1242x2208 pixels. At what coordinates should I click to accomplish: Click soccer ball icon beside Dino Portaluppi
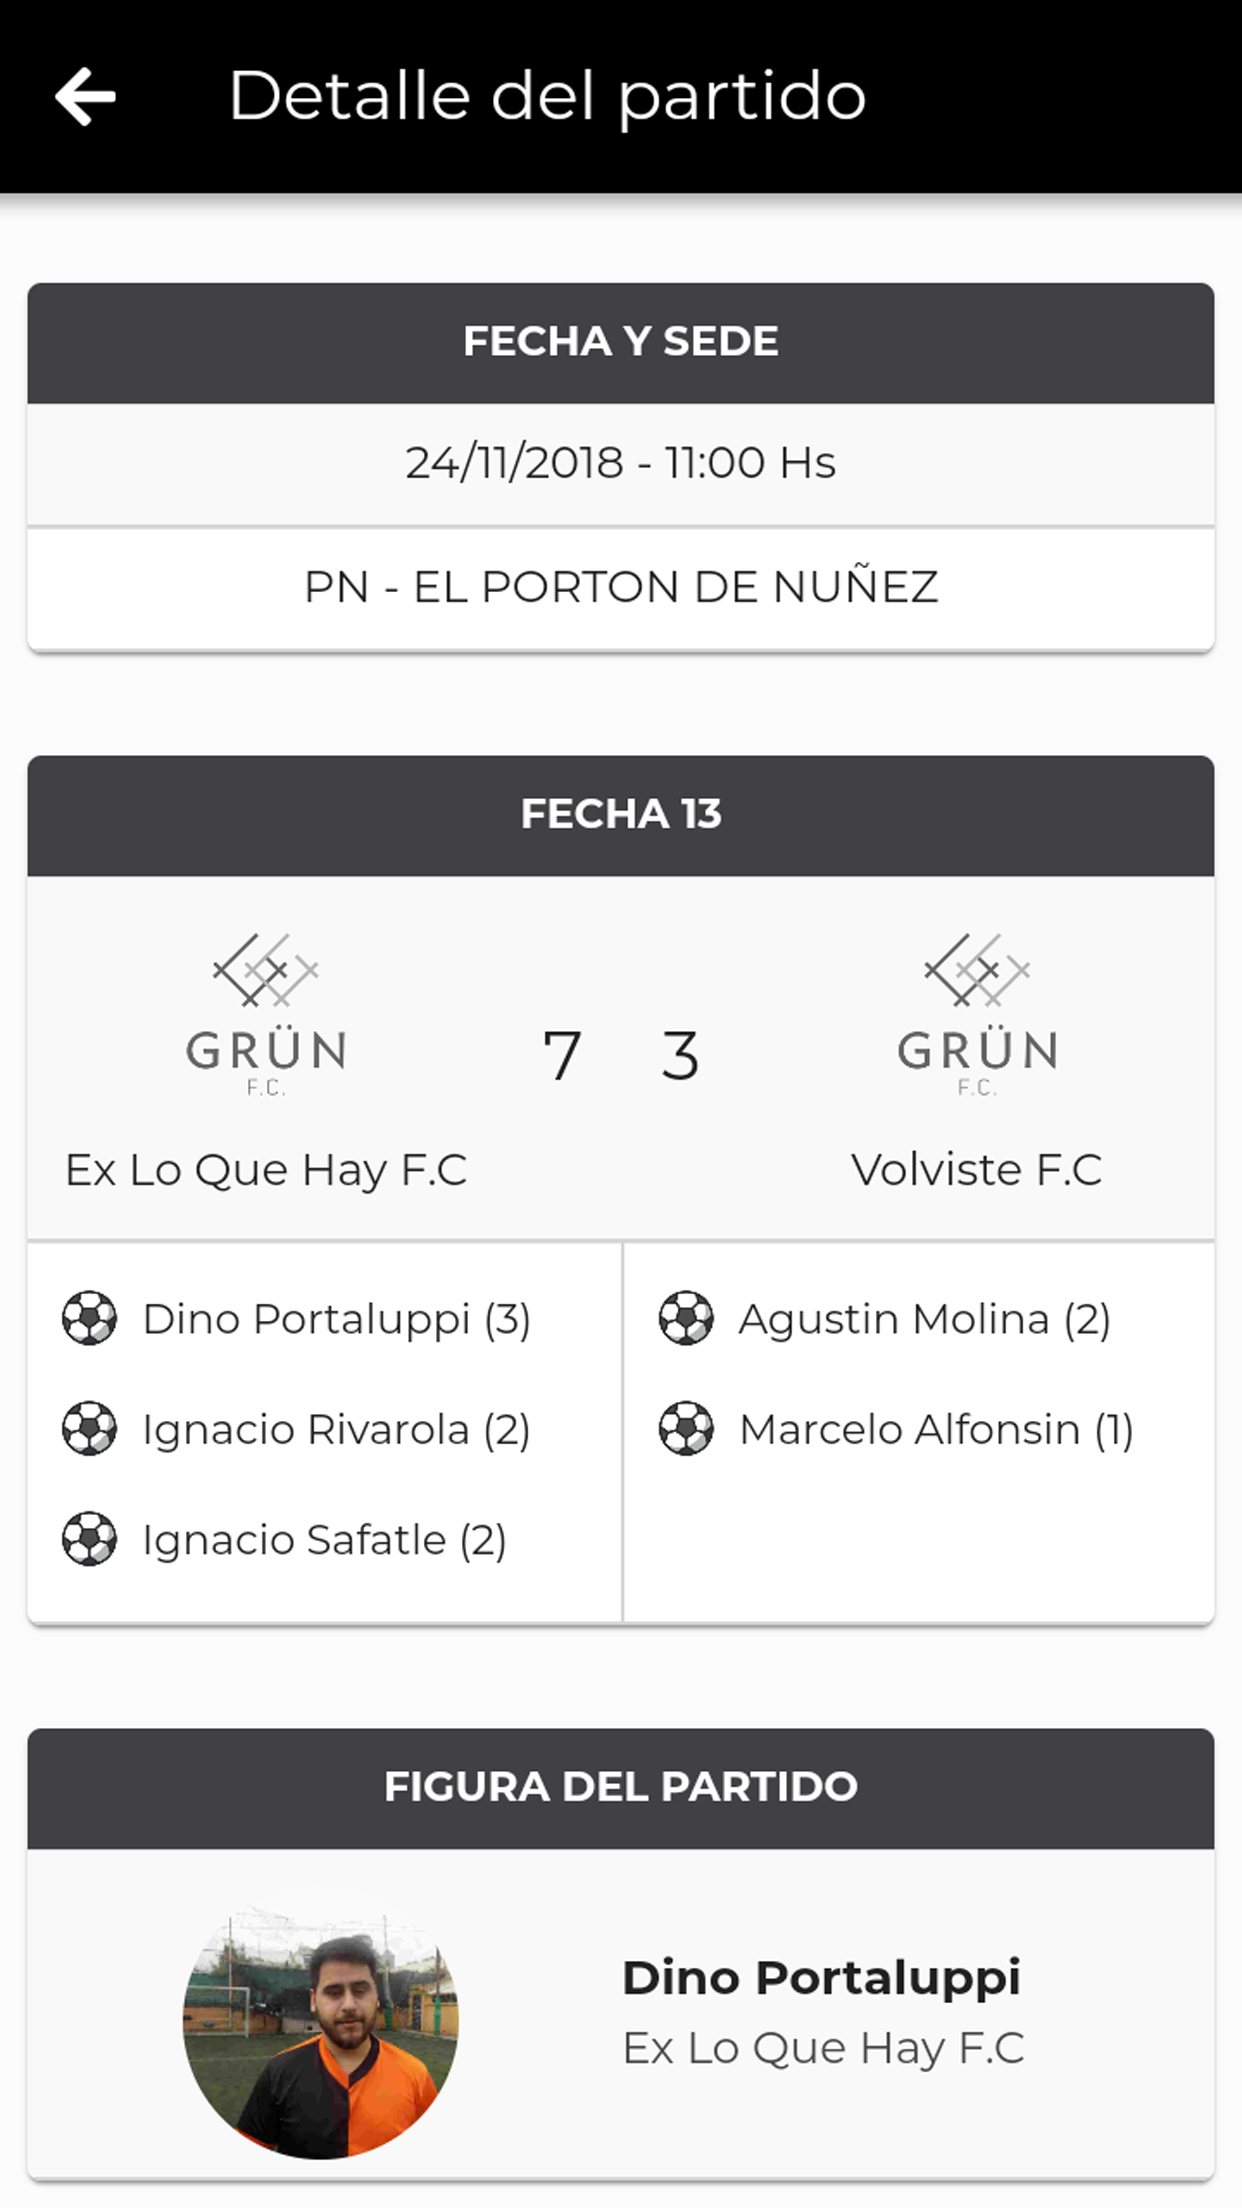(90, 1319)
